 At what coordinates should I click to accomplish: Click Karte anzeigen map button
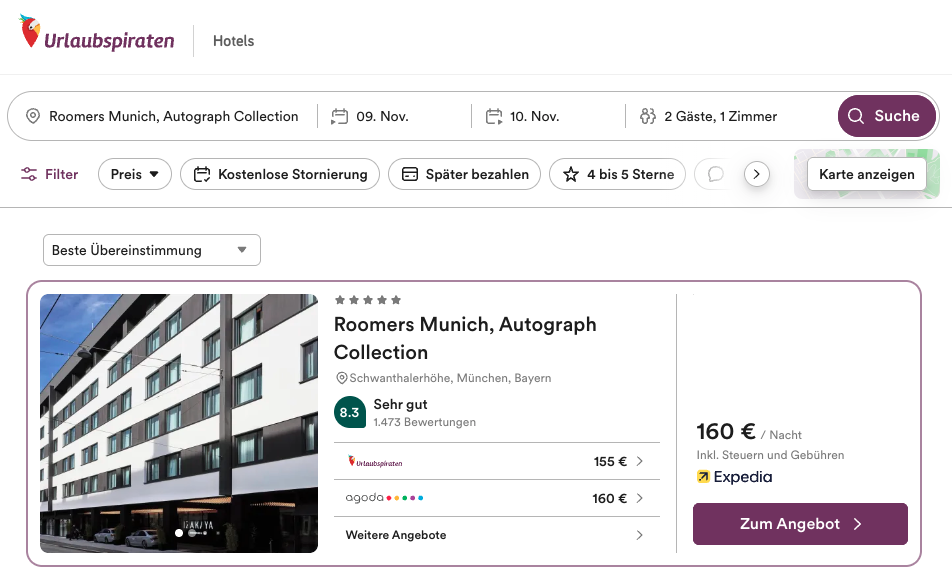pyautogui.click(x=866, y=174)
